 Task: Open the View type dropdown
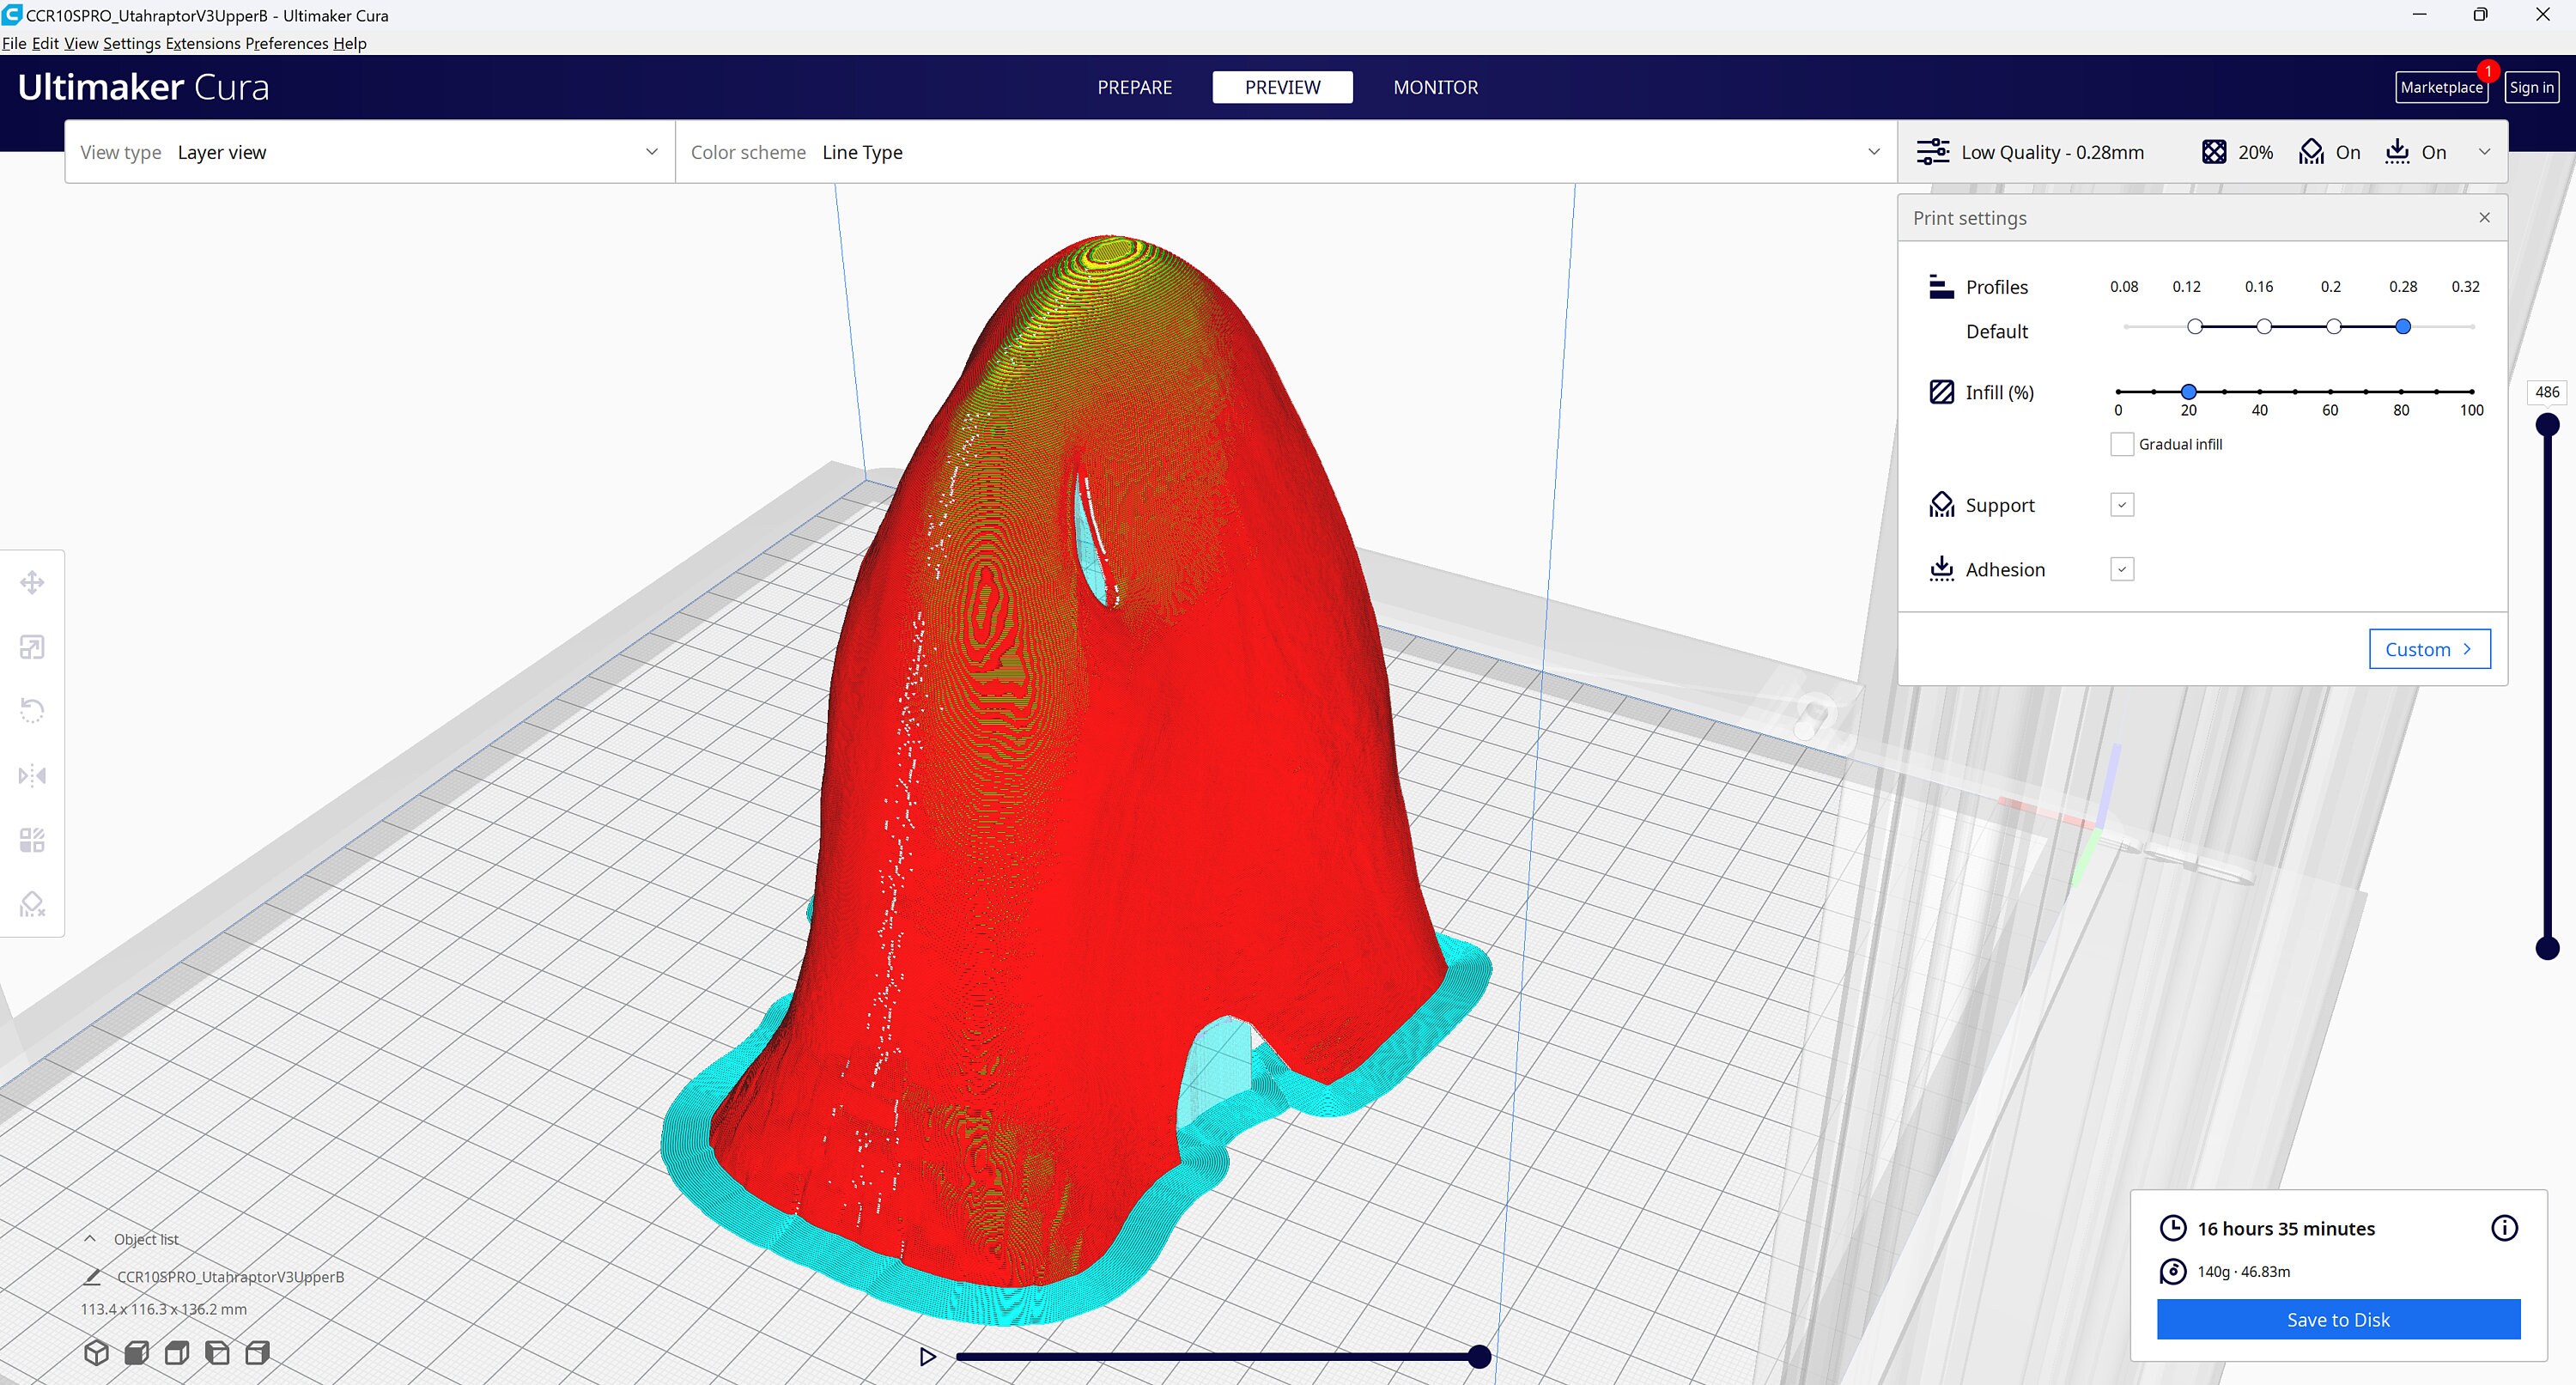(370, 152)
